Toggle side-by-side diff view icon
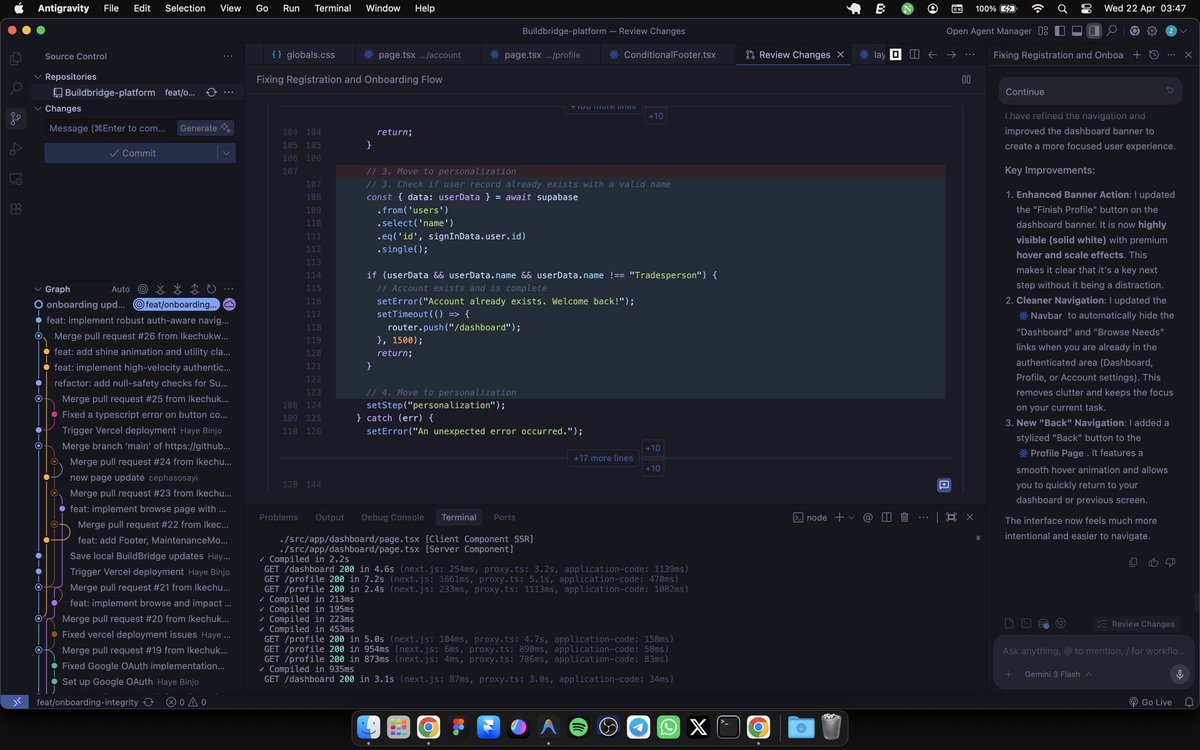This screenshot has width=1200, height=750. pos(966,79)
